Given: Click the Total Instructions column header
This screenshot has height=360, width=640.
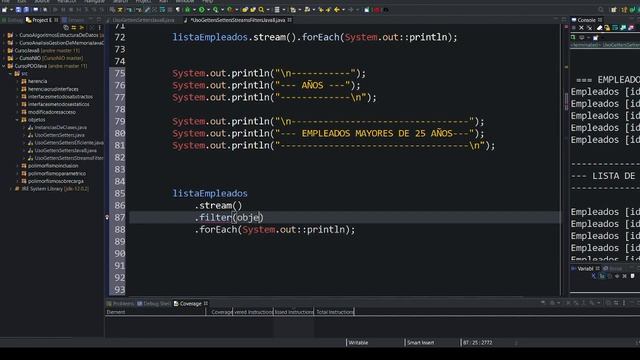Looking at the screenshot, I should tap(334, 312).
